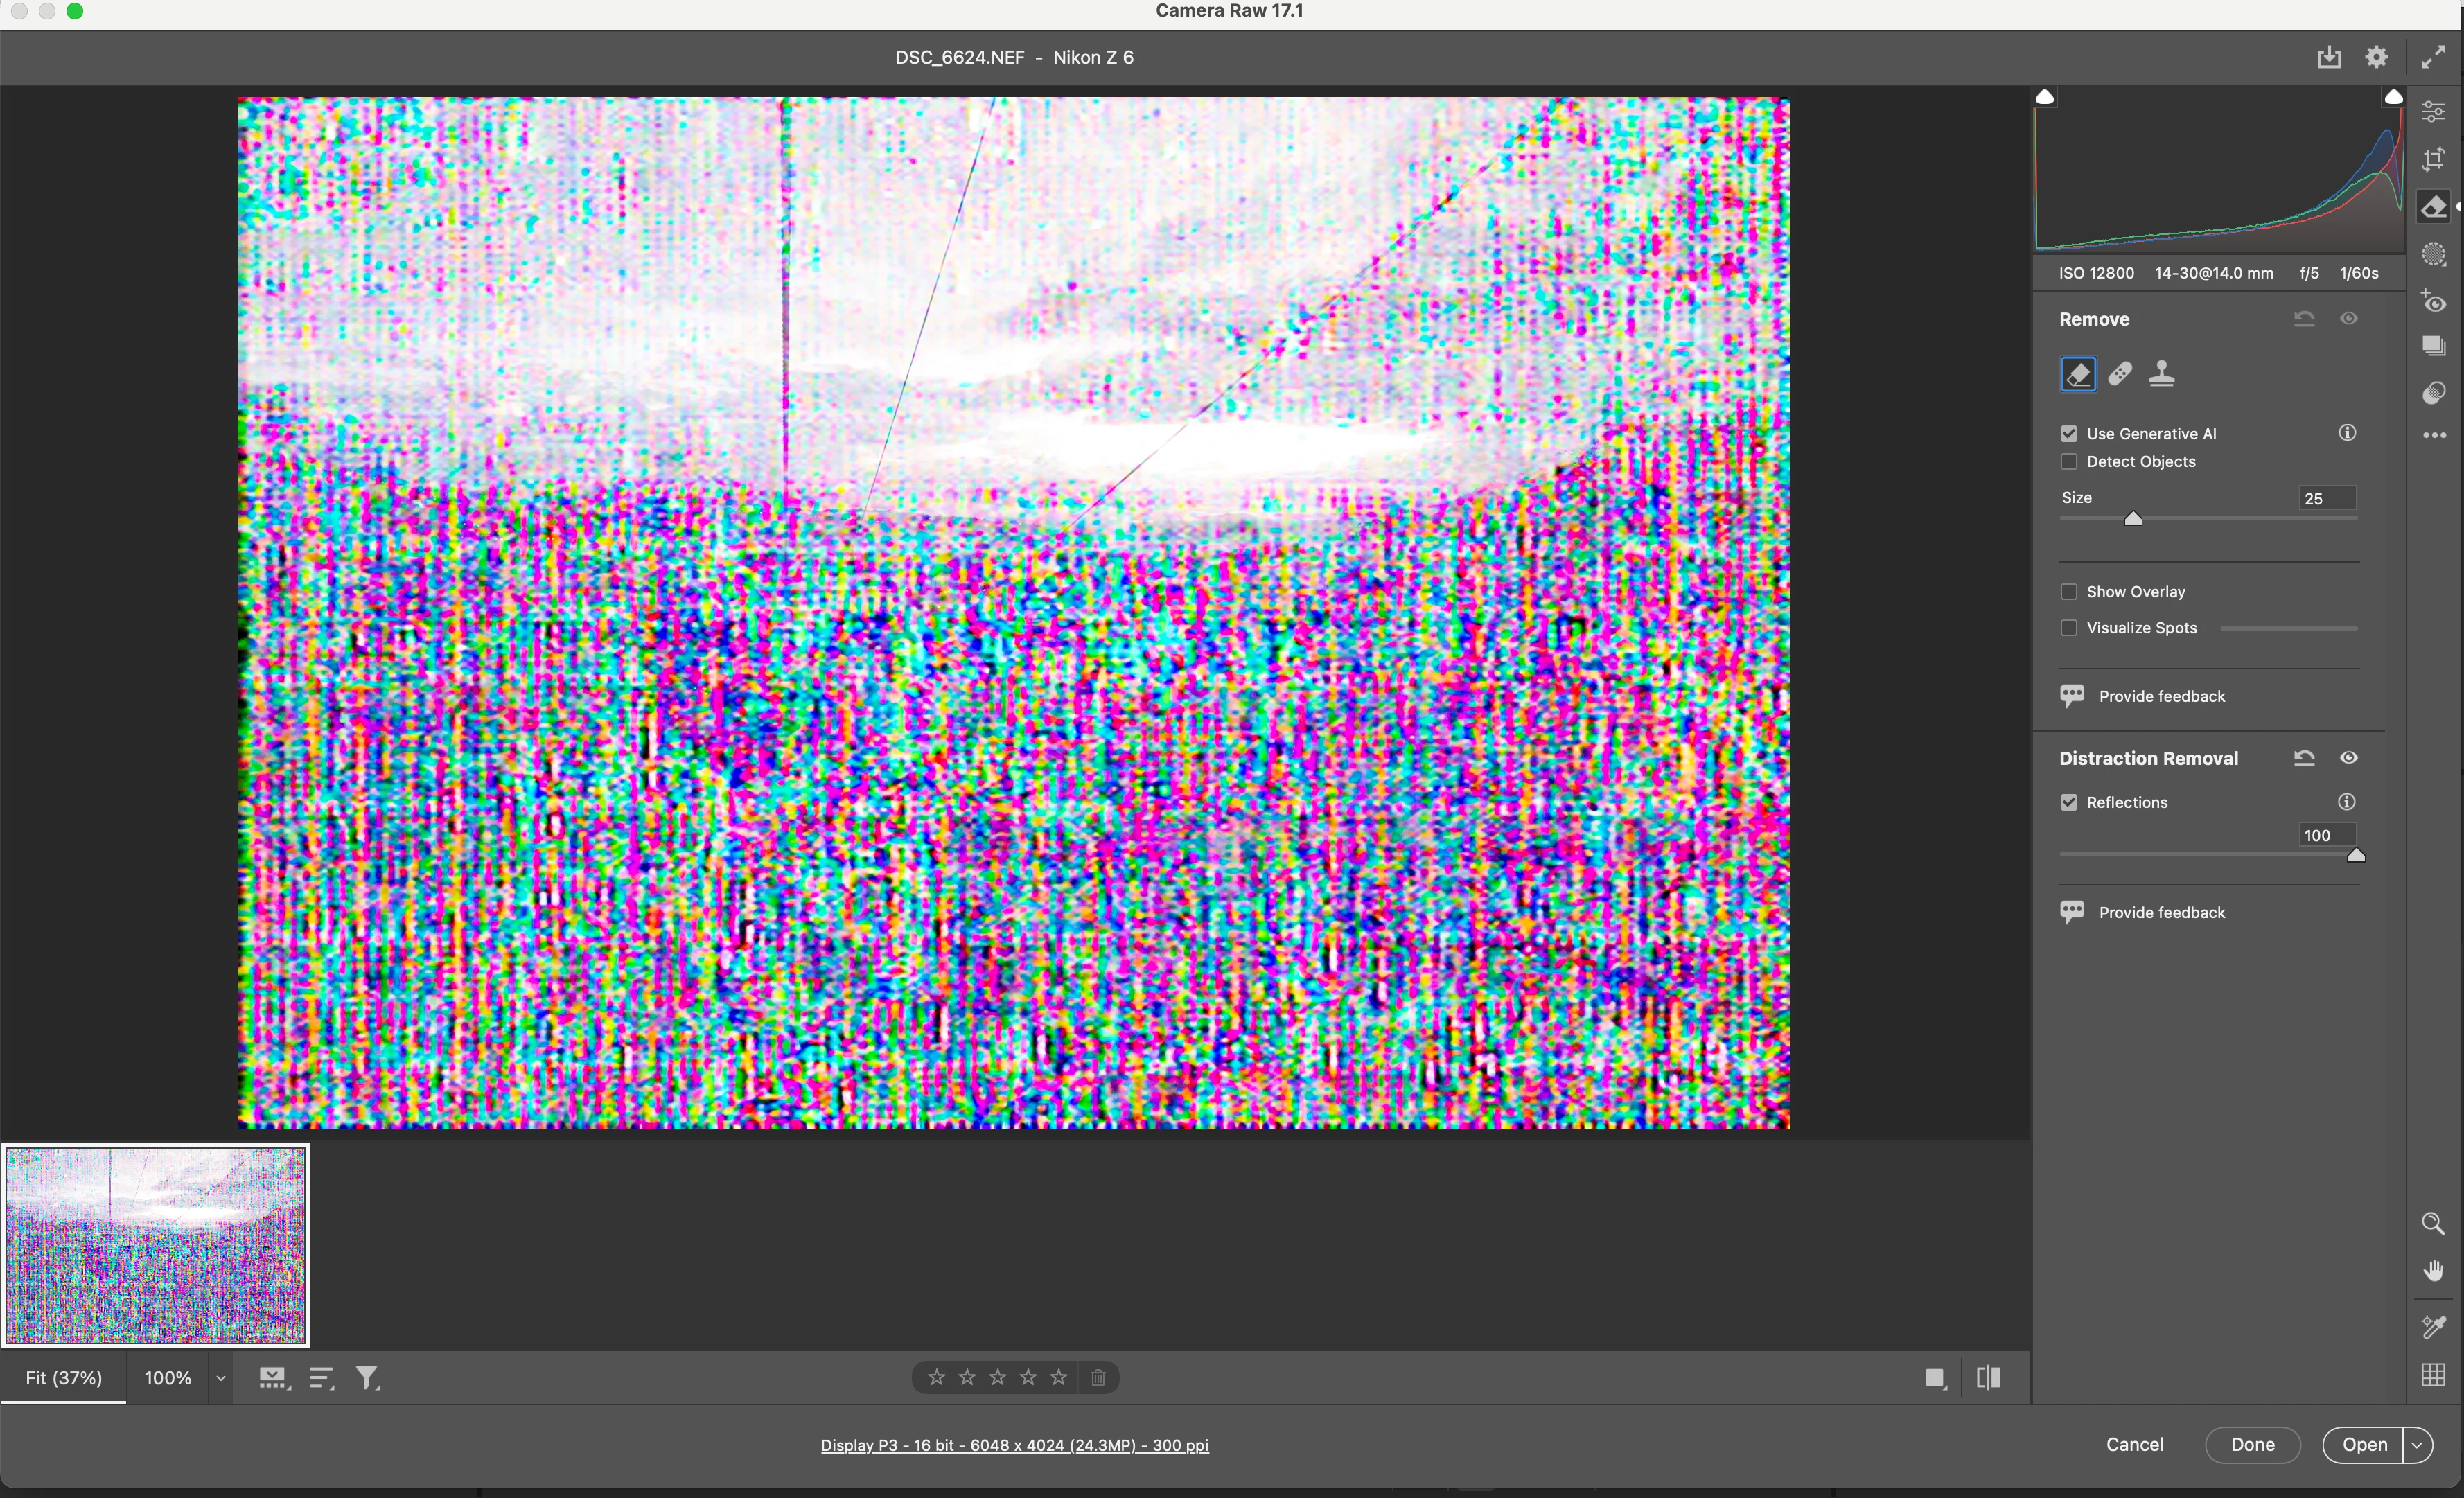
Task: Select the Hand pan tool
Action: (2433, 1271)
